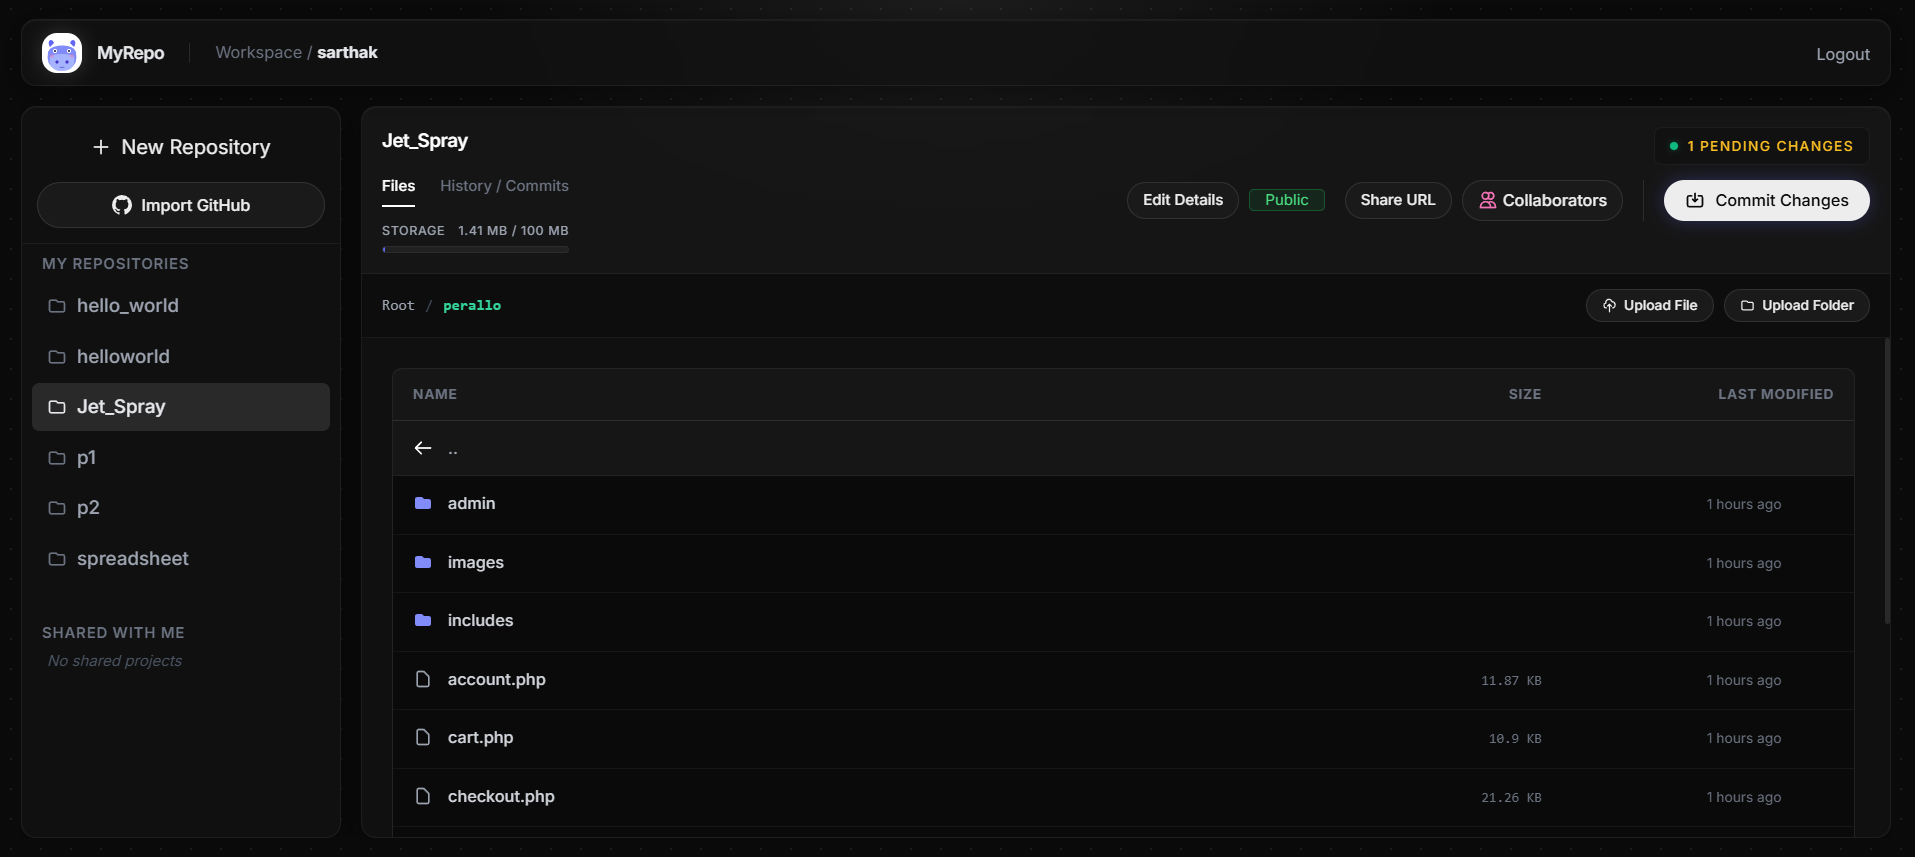Switch to History / Commits tab
This screenshot has width=1915, height=857.
click(504, 186)
